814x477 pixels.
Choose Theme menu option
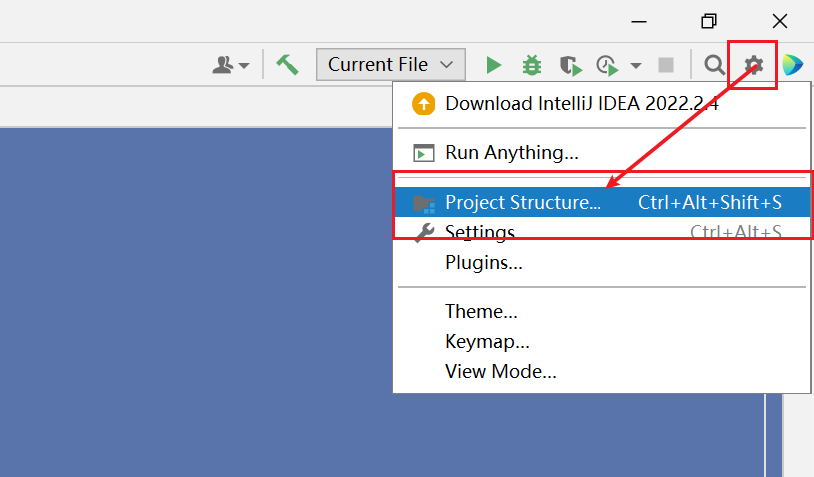(602, 311)
